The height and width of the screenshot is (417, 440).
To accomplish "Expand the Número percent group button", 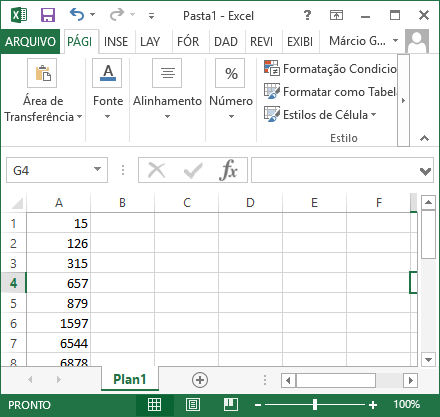I will [231, 89].
